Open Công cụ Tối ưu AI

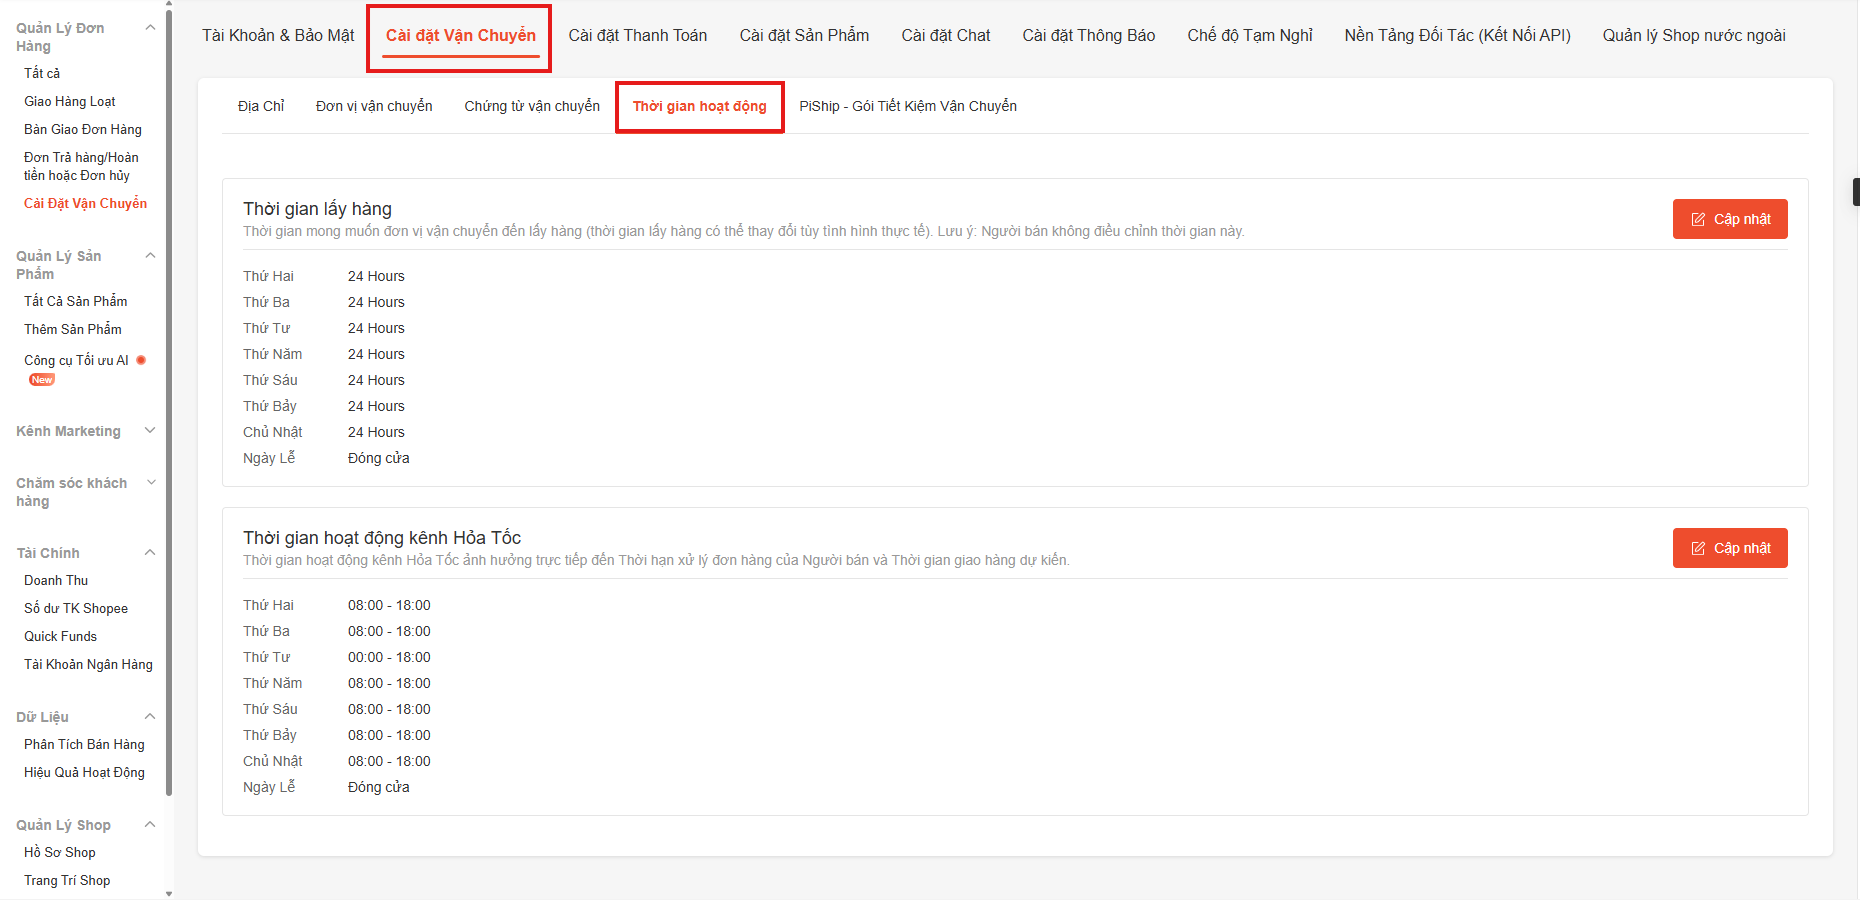(x=76, y=361)
